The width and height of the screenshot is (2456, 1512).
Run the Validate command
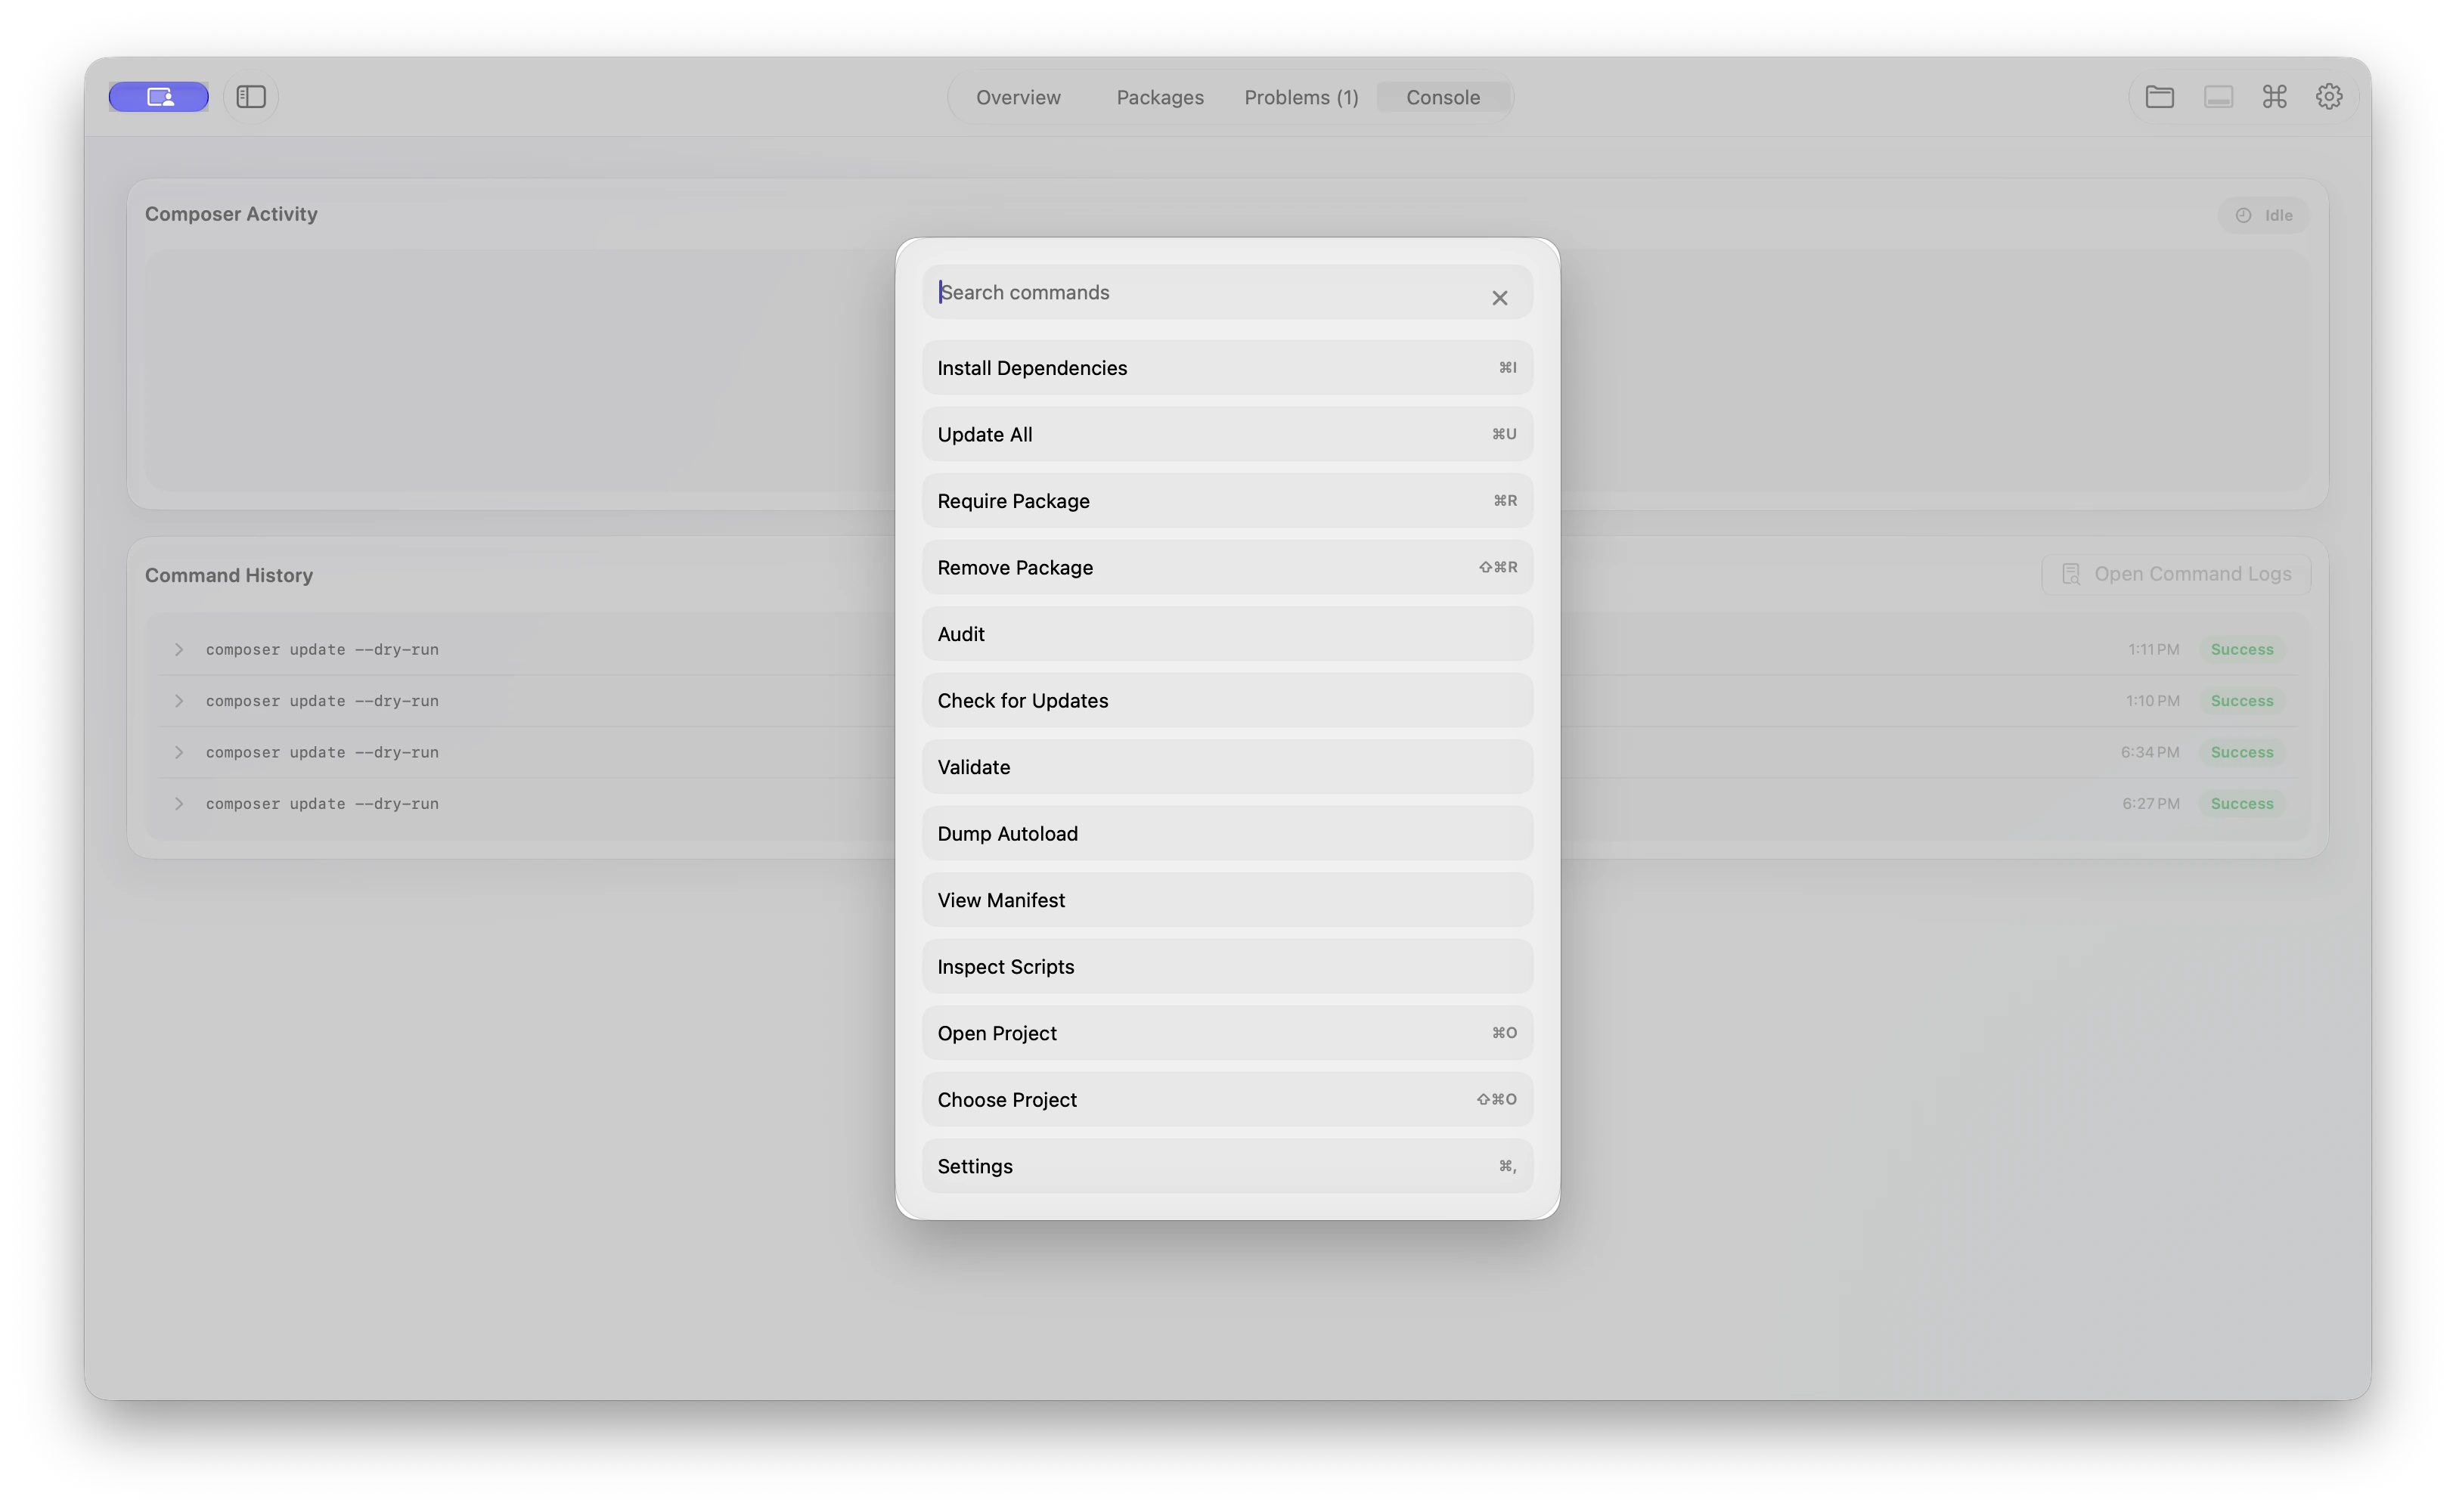(x=1227, y=767)
